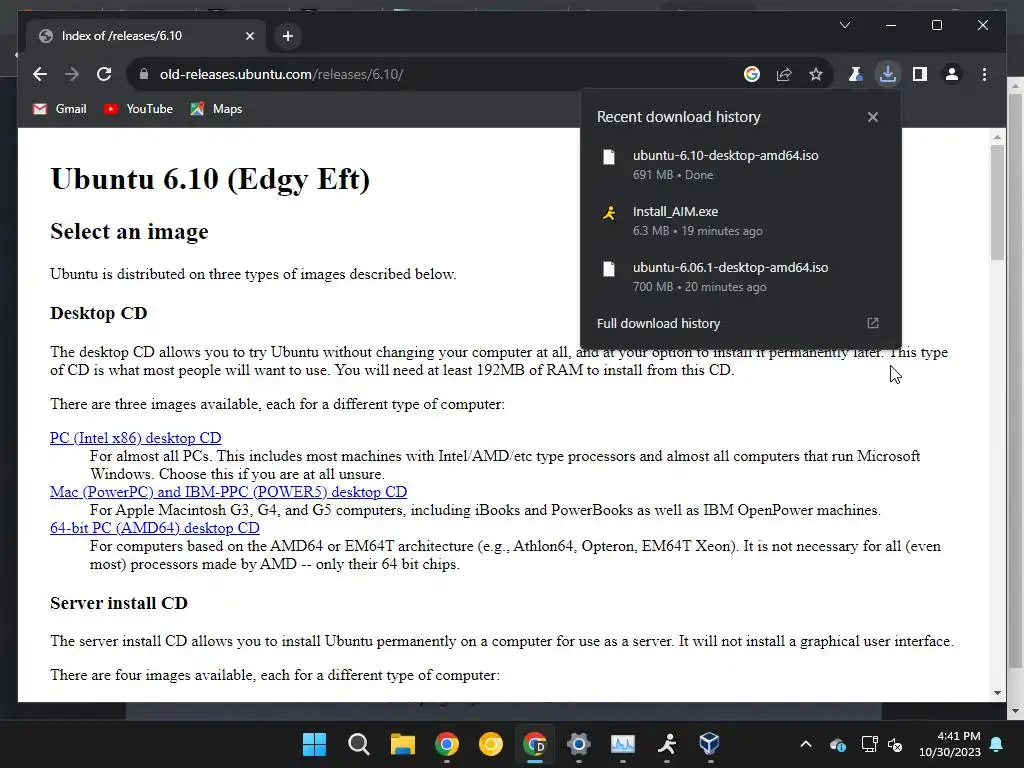Follow the Mac (PowerPC) and IBM-PPC desktop CD link
This screenshot has width=1024, height=768.
point(229,492)
